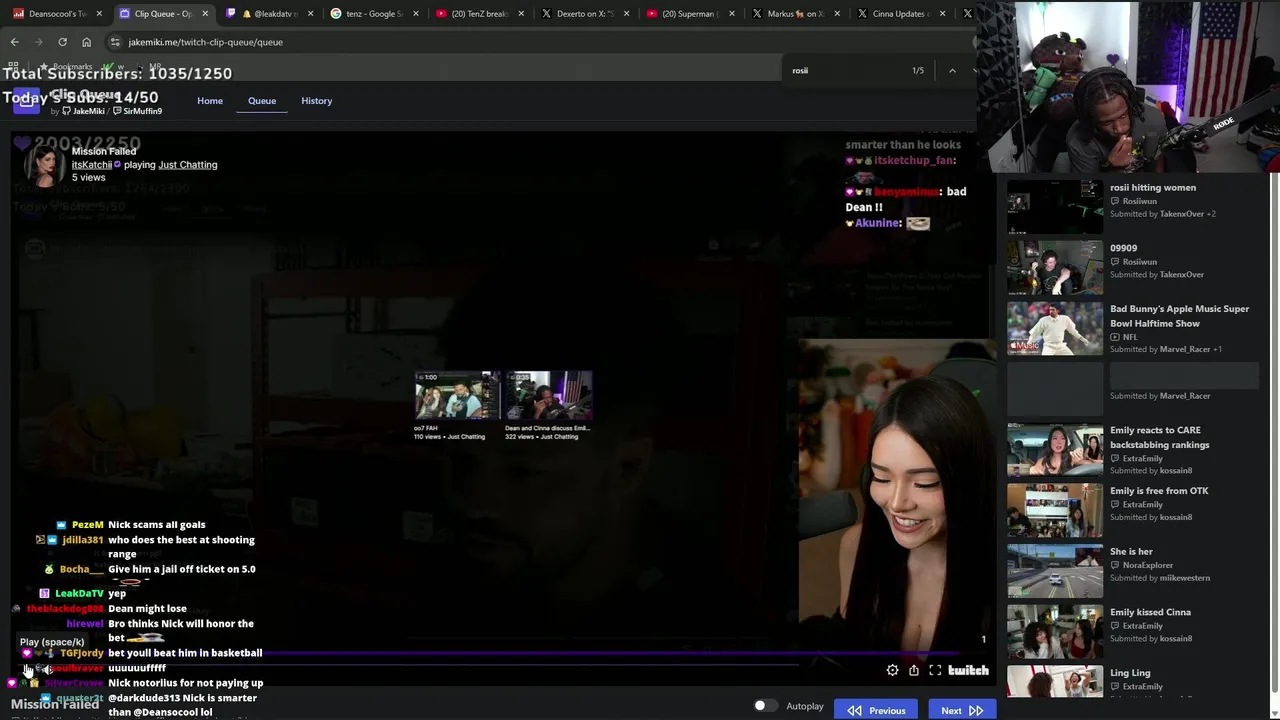Open the Home navigation tab

[x=210, y=101]
